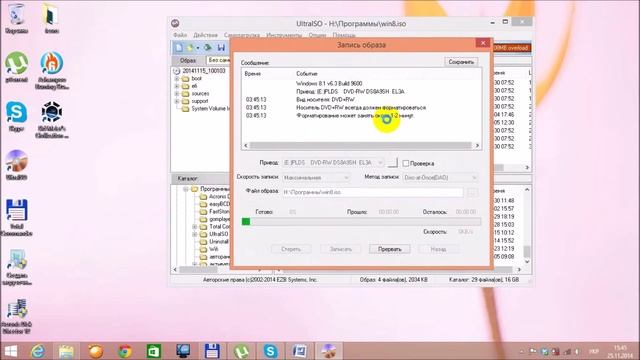This screenshot has height=360, width=640.
Task: Select the Ashampoo Burning Studio desktop icon
Action: (x=51, y=71)
